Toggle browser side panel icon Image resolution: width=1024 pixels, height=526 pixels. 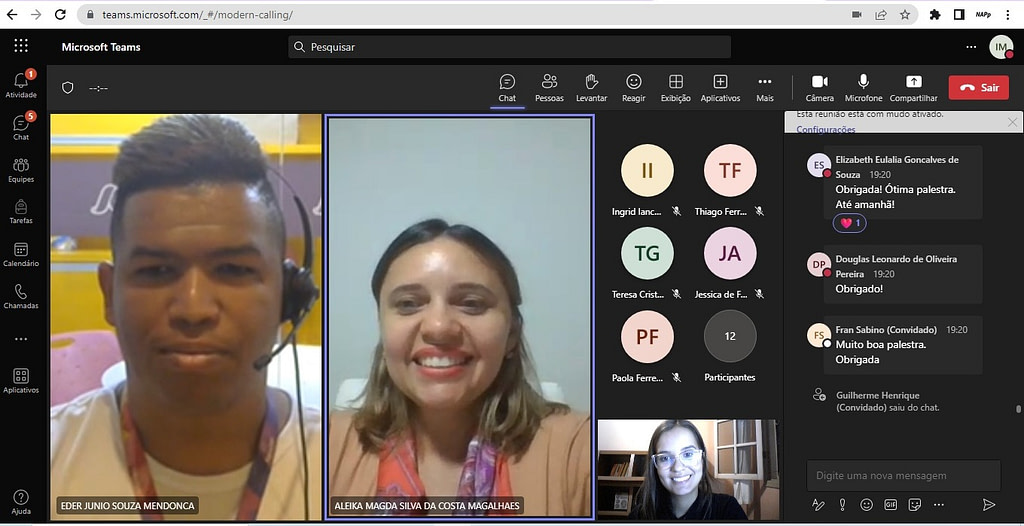click(959, 14)
